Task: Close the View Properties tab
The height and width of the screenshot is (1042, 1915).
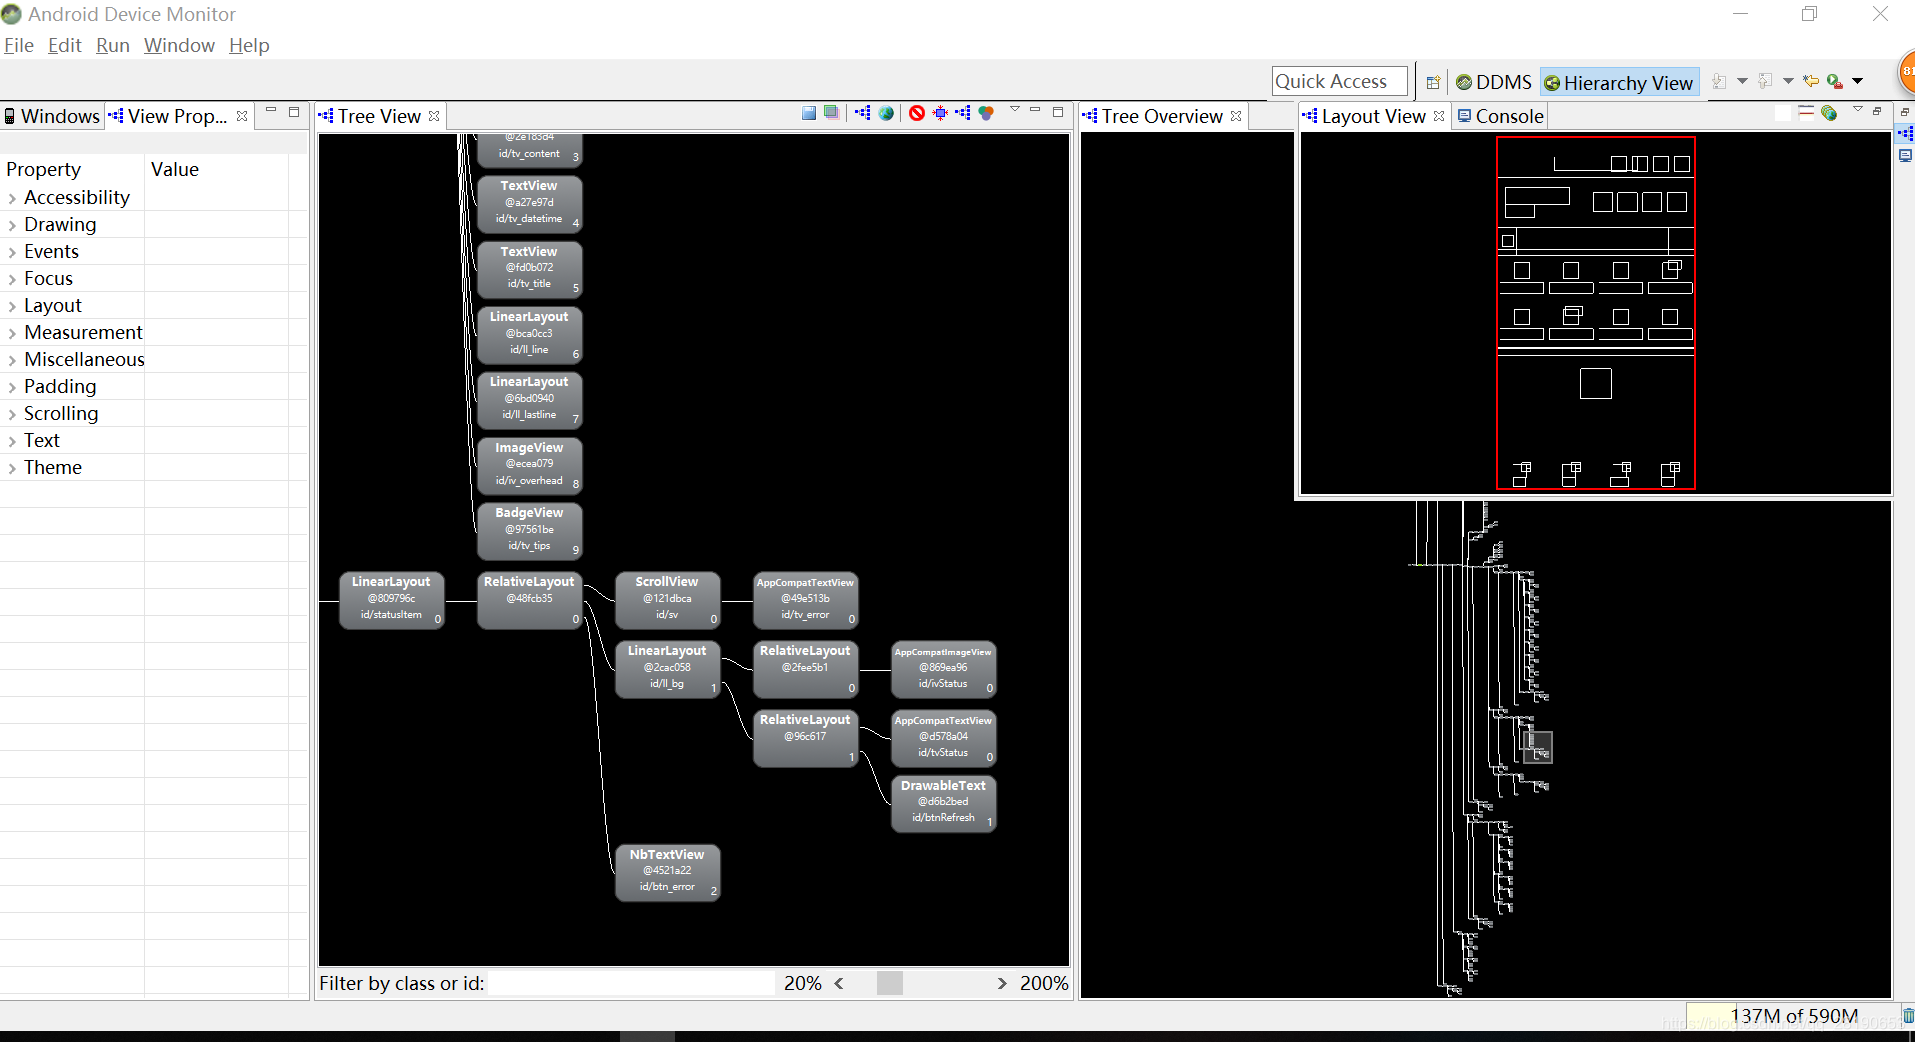Action: pyautogui.click(x=242, y=116)
